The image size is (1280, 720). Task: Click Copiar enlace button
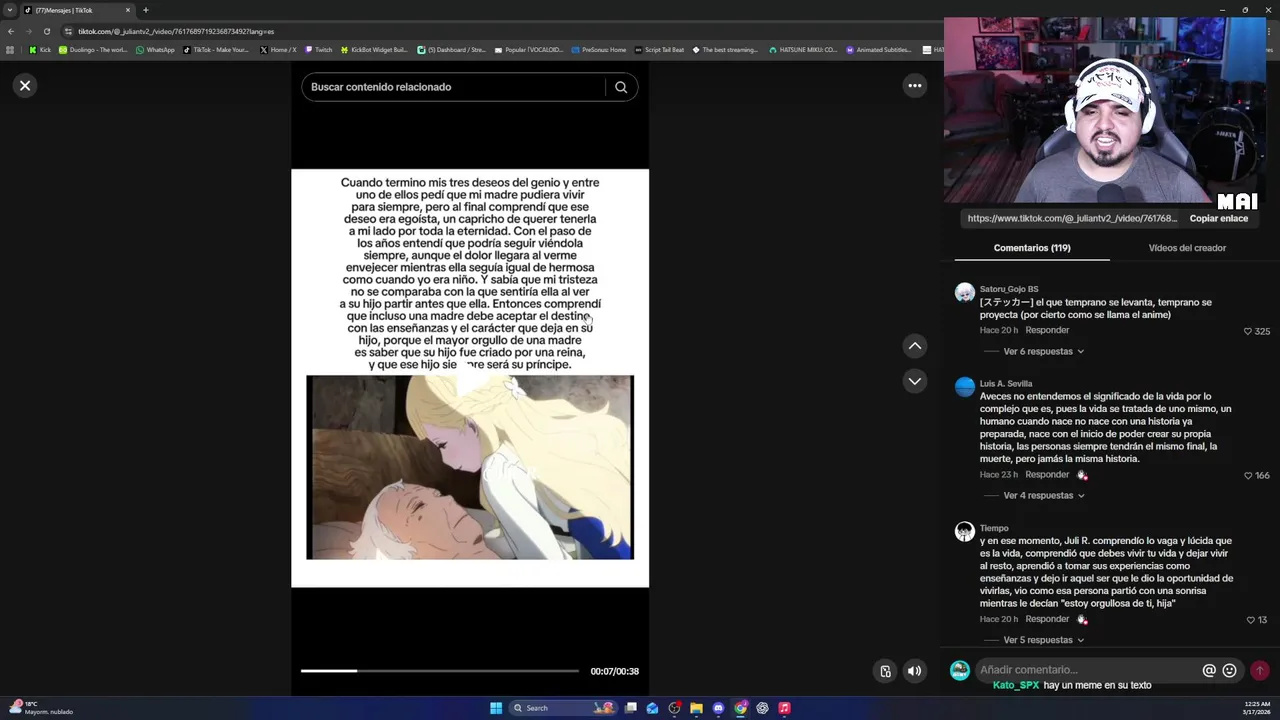[x=1218, y=218]
